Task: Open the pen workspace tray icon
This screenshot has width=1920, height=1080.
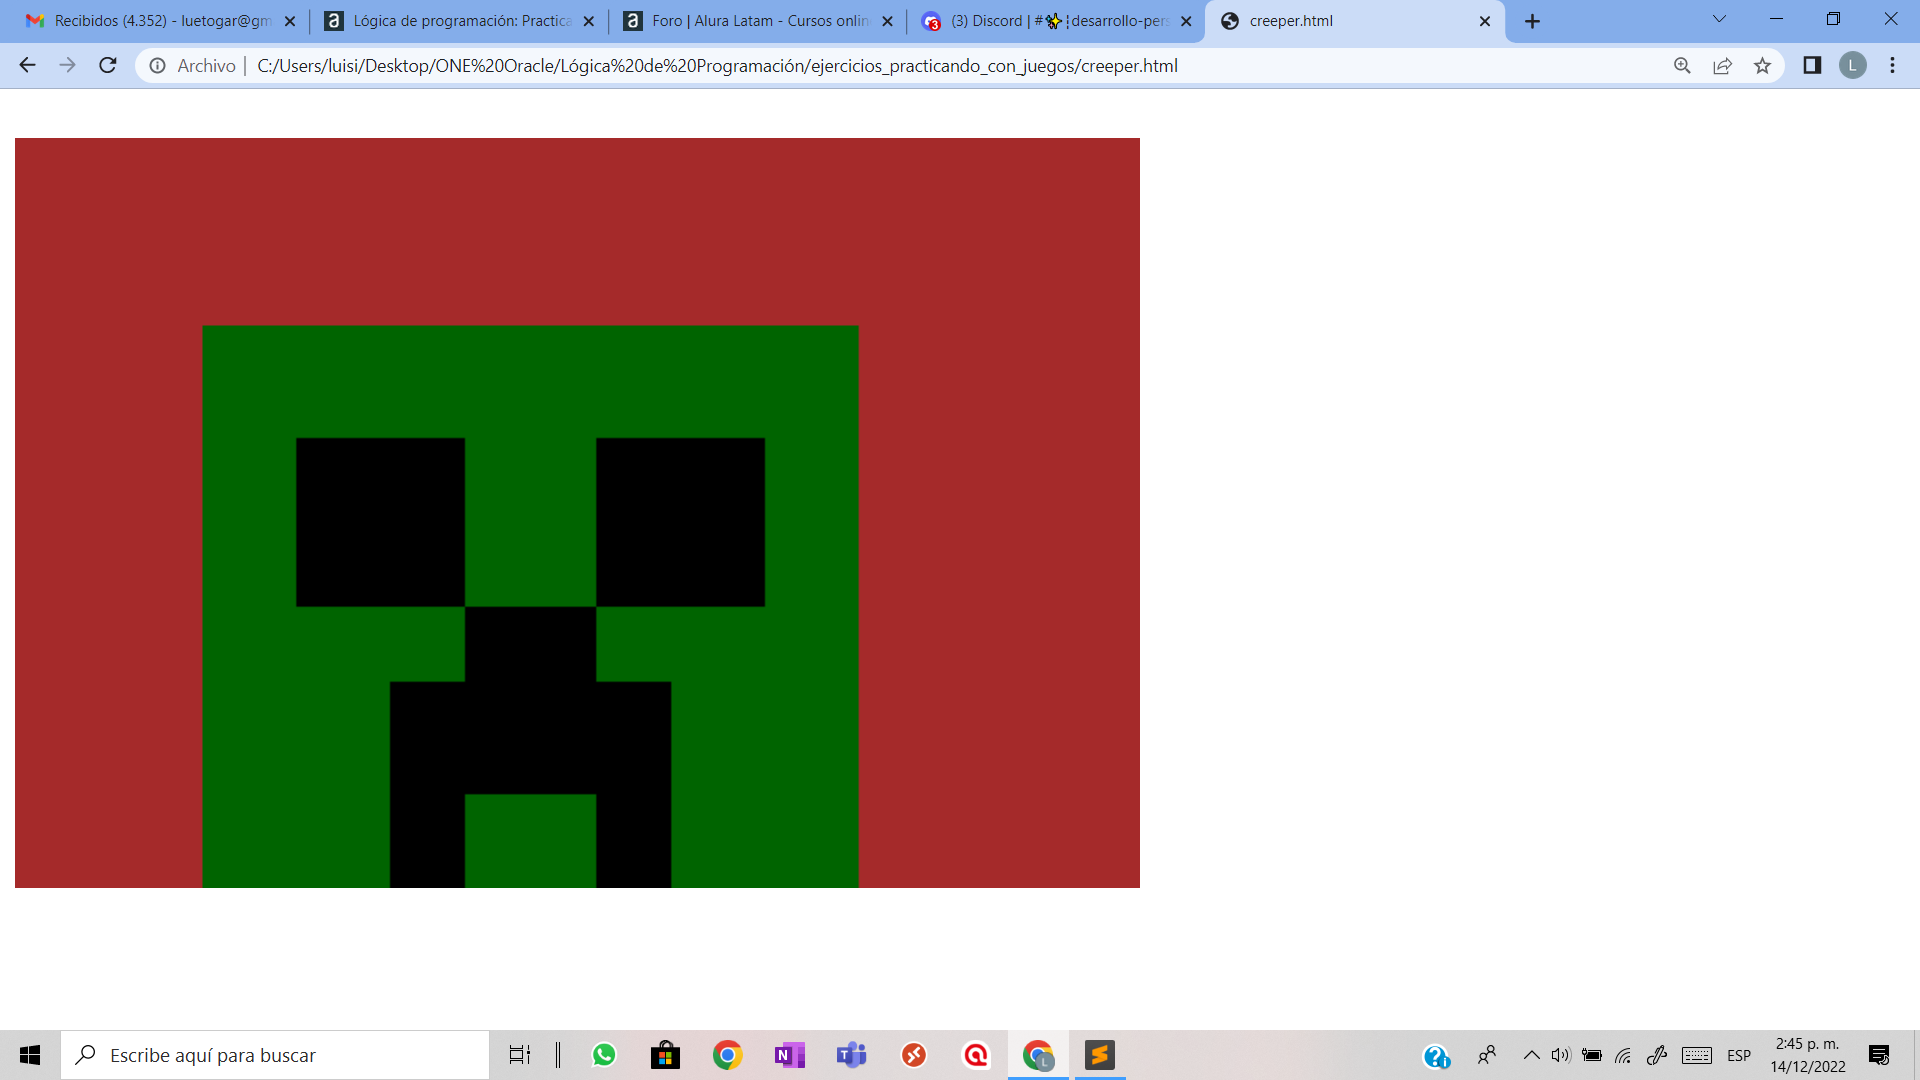Action: tap(1657, 1055)
